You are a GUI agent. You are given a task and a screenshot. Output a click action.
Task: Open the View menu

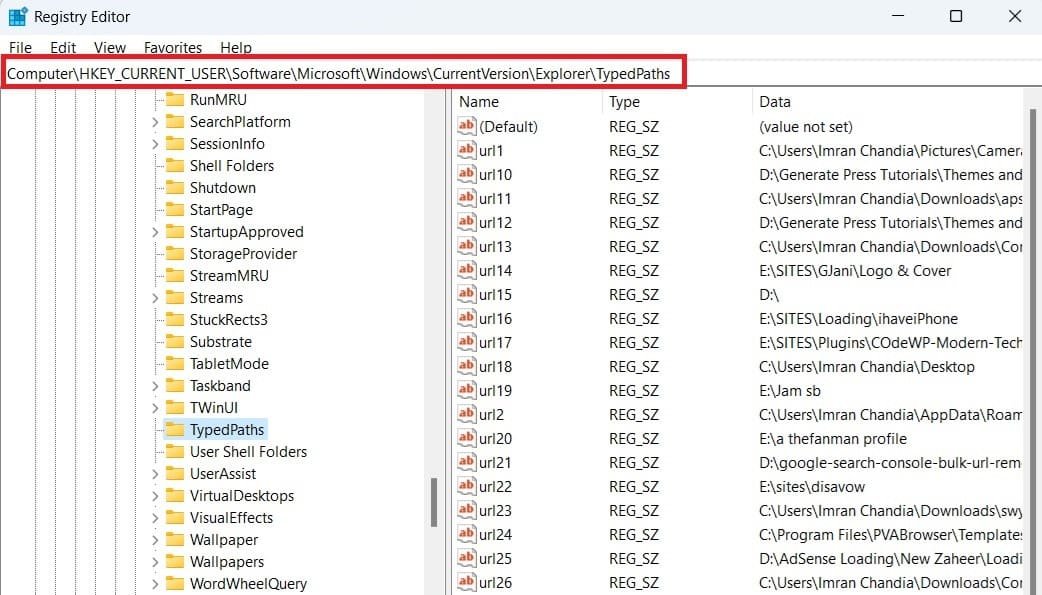(110, 47)
